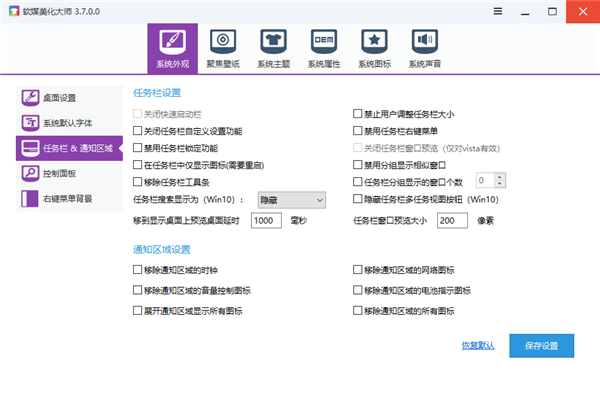Click the 系统默认字体 font icon
Screen dimensions: 600x395
point(30,123)
